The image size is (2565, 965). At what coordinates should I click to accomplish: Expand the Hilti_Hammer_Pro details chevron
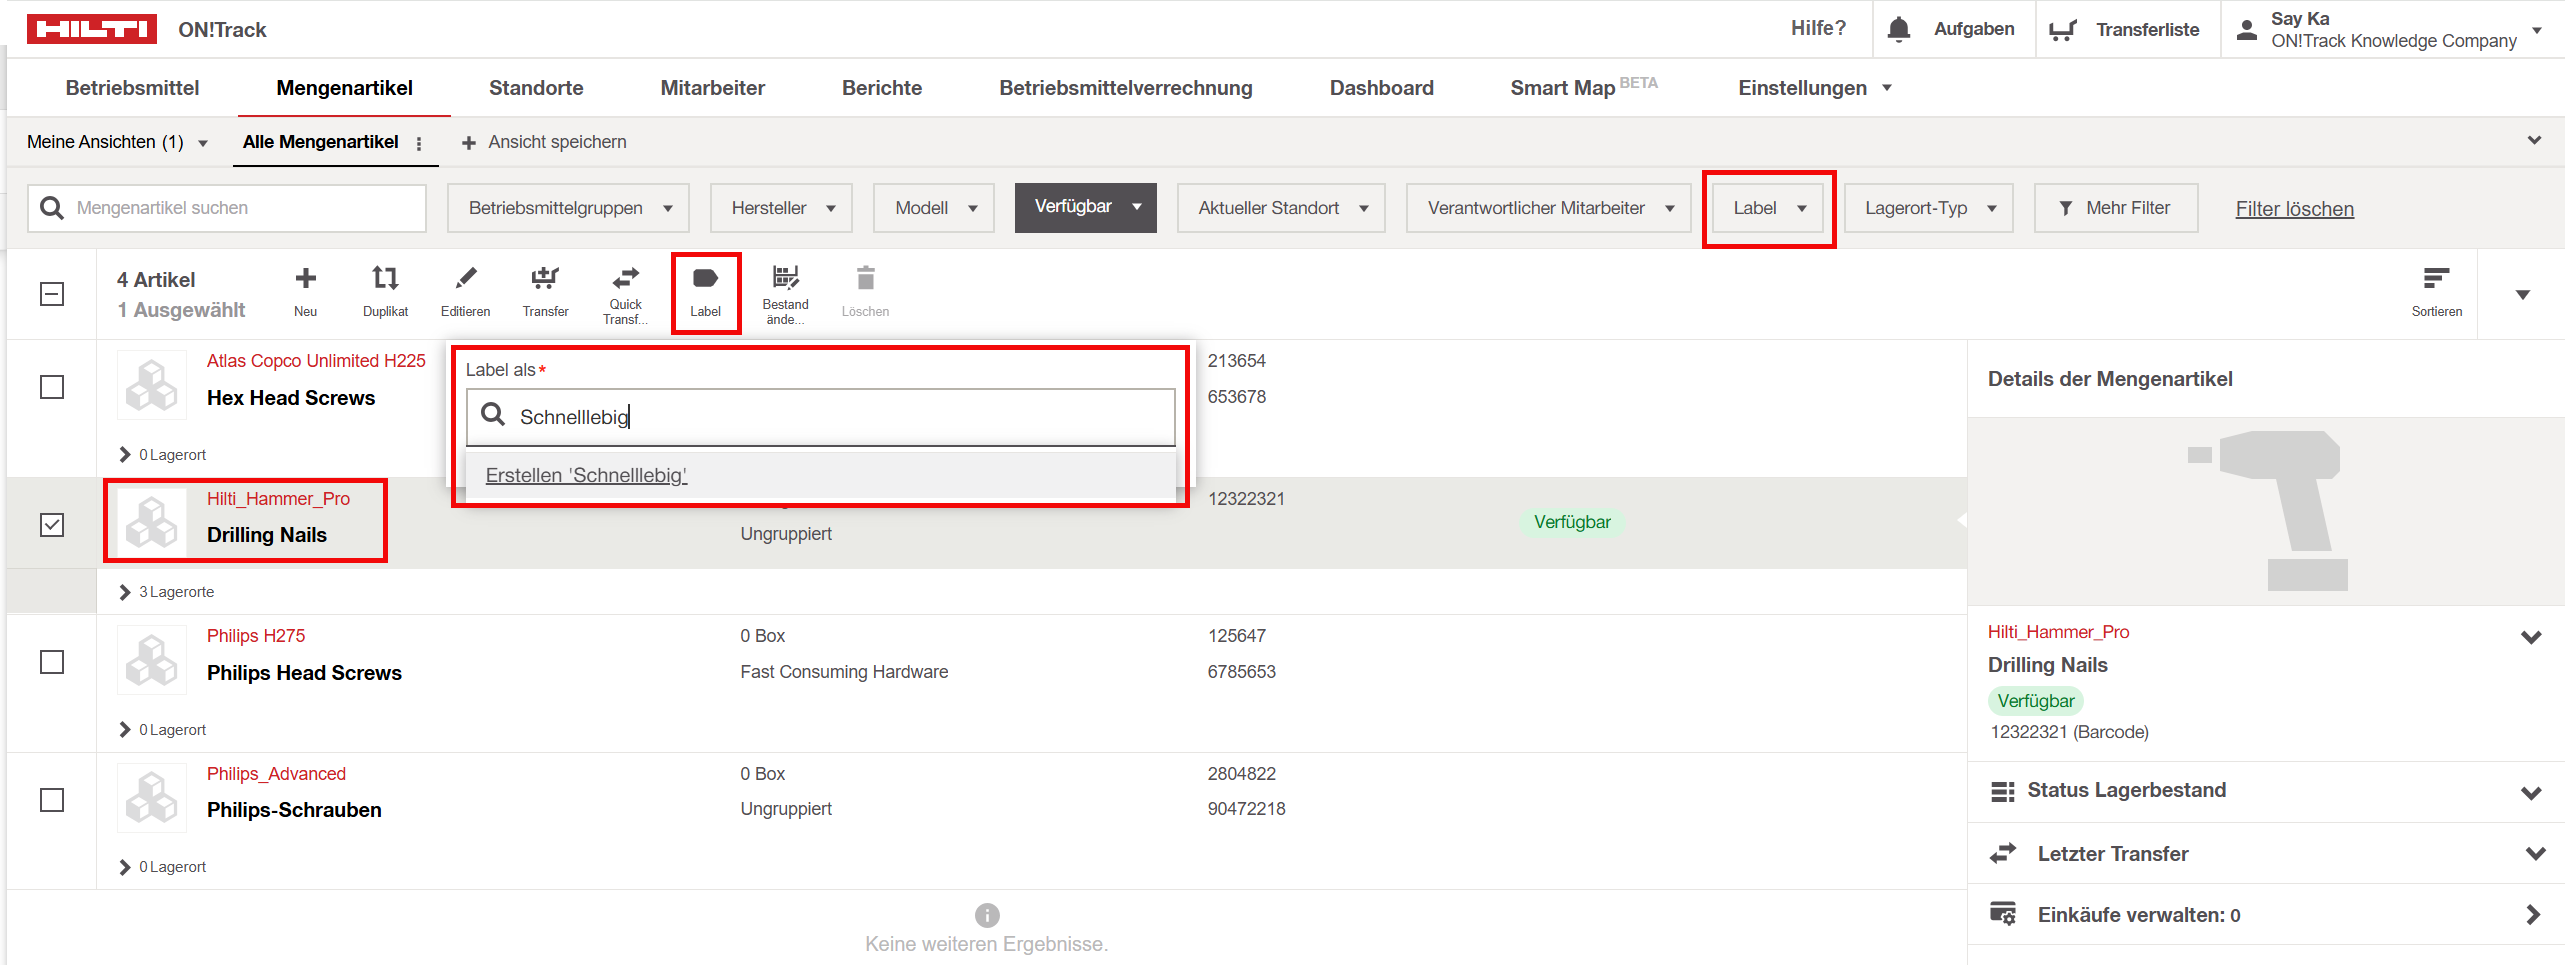point(2530,637)
